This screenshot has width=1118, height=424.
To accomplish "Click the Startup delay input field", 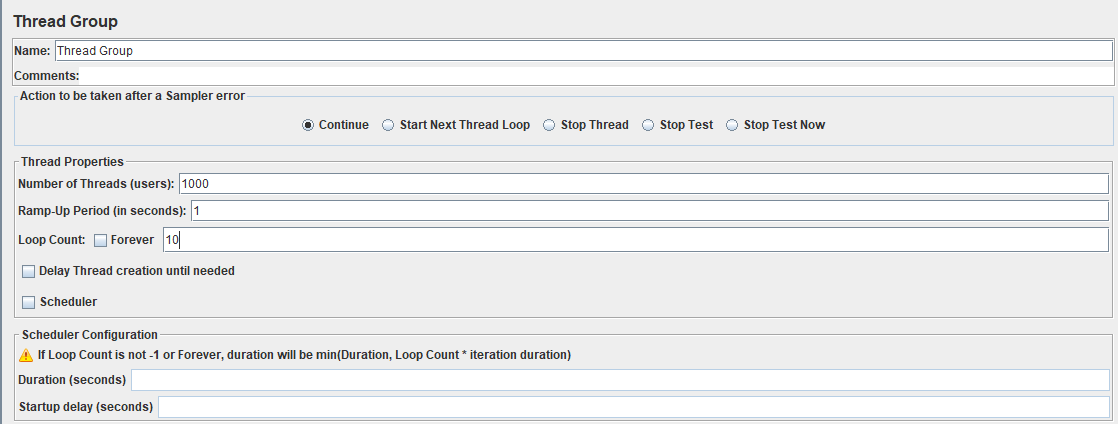I will [633, 407].
